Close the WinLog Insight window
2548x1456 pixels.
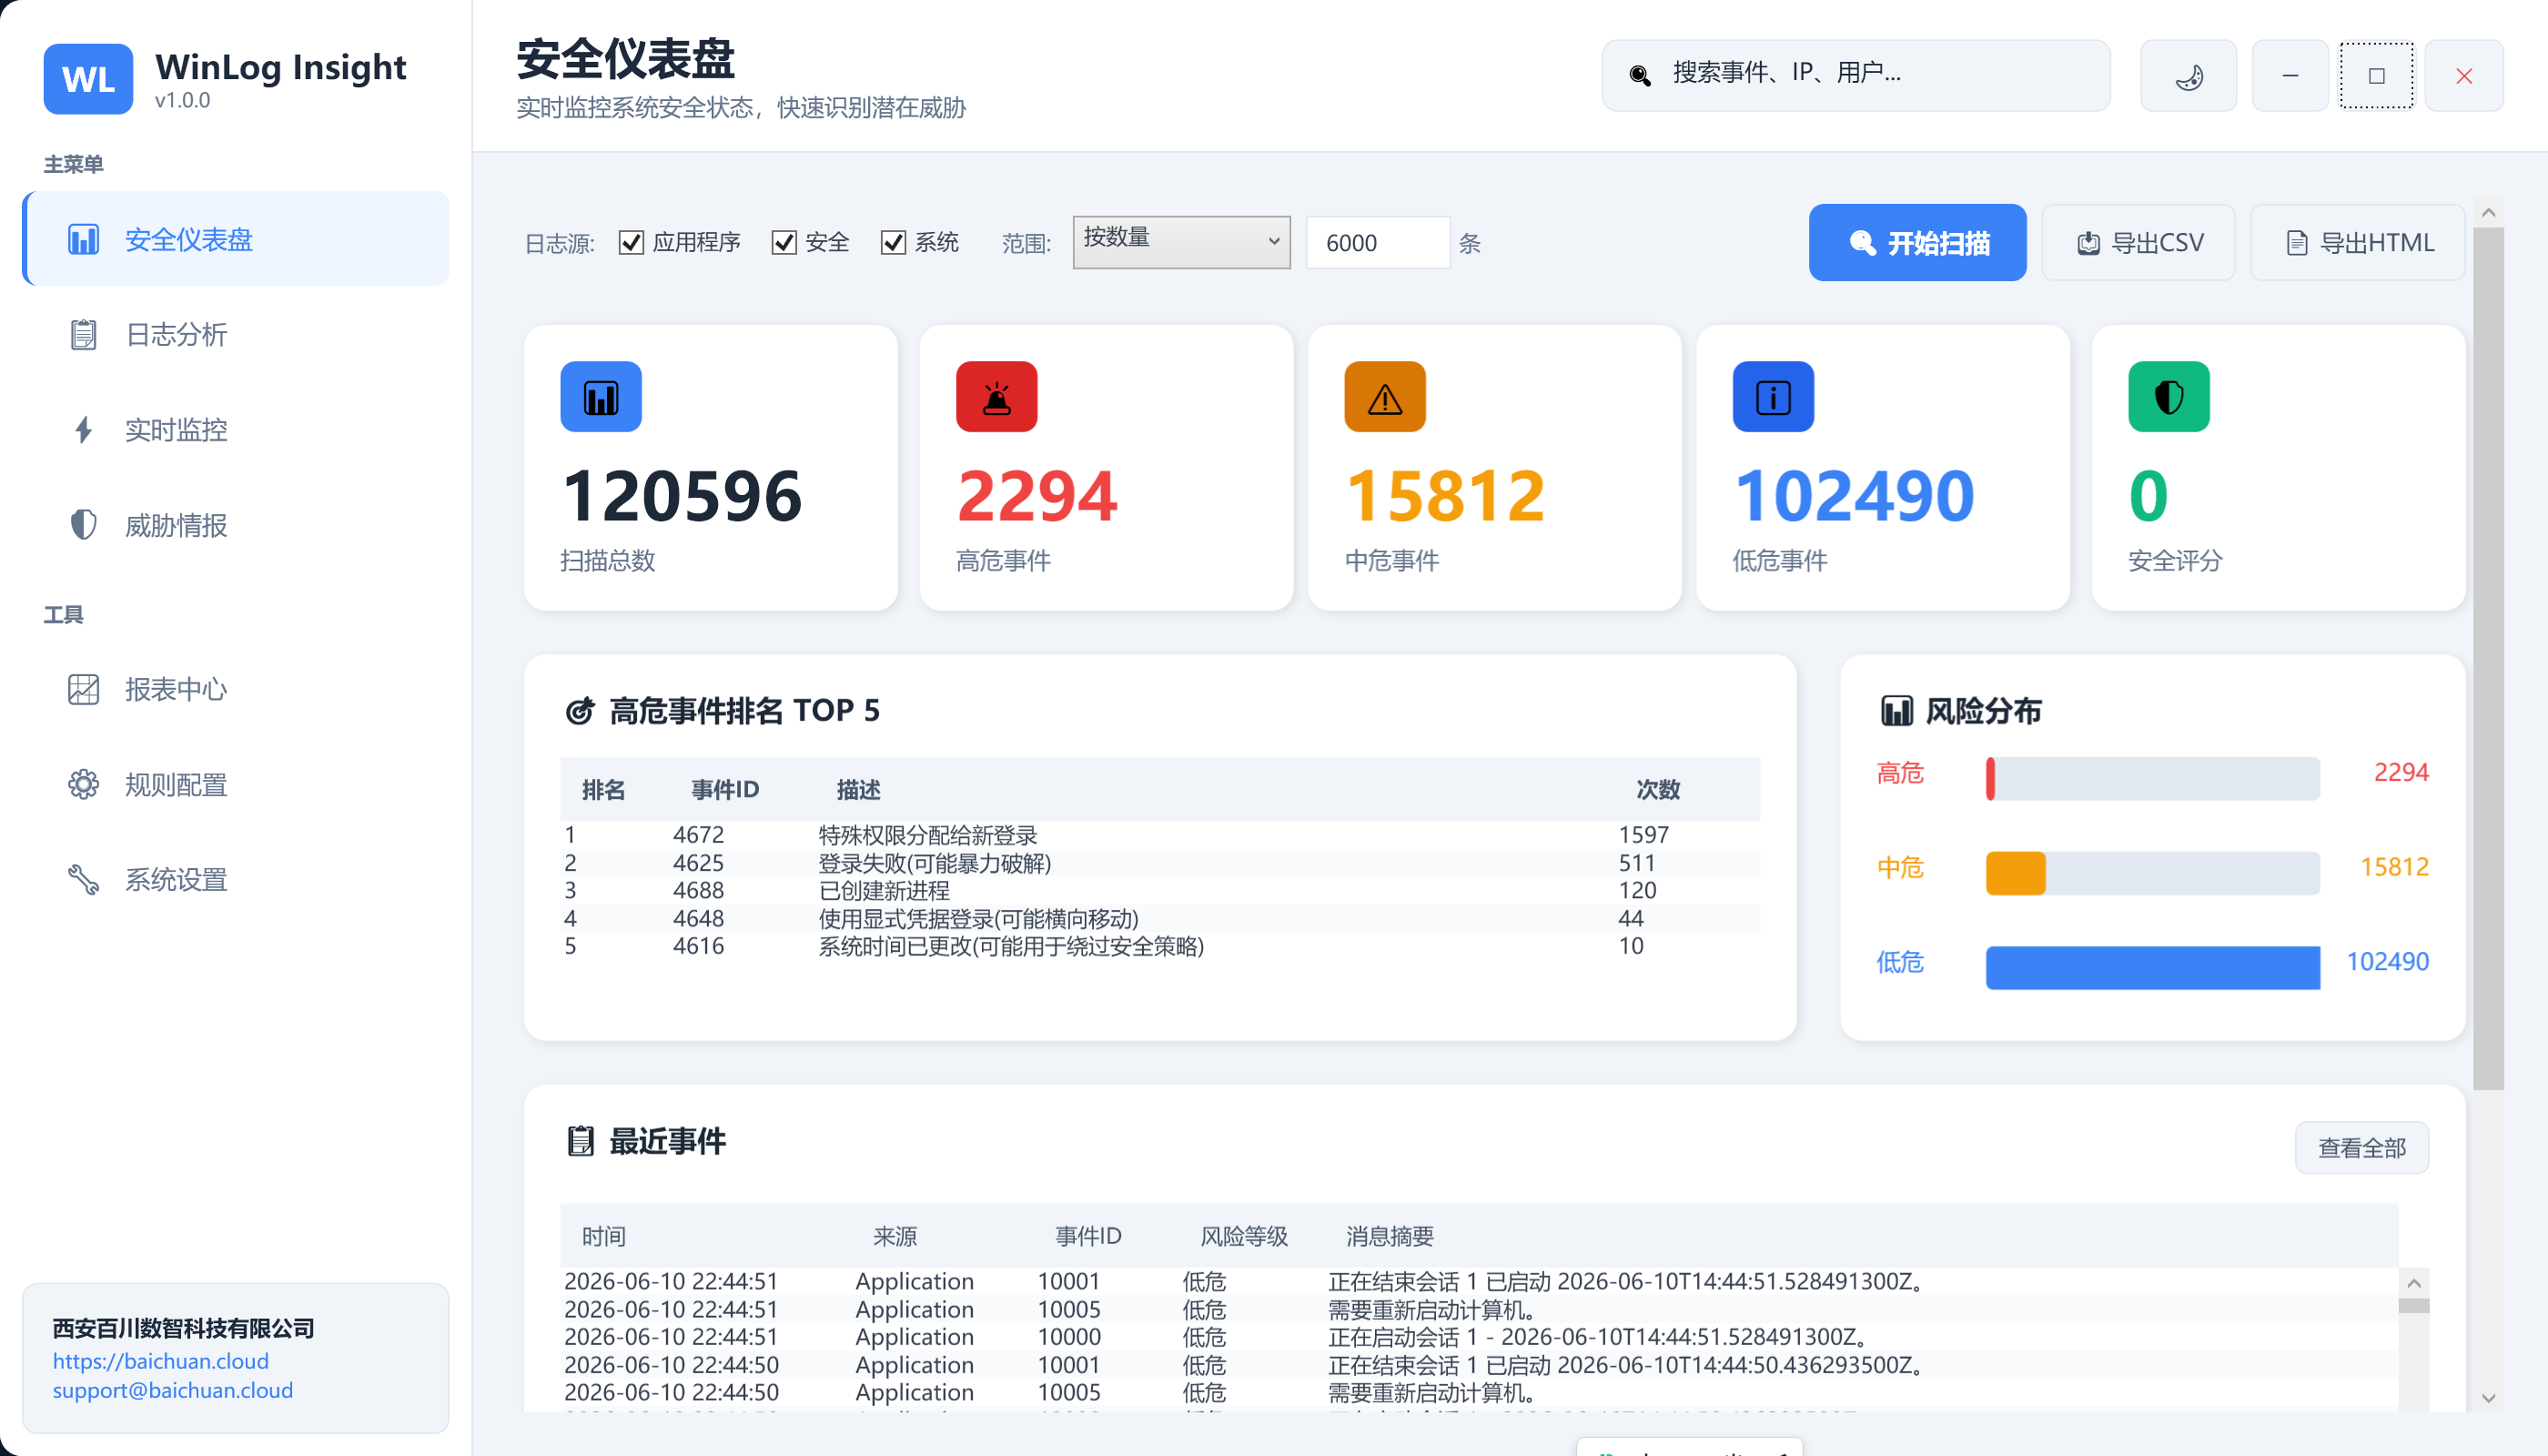tap(2463, 75)
